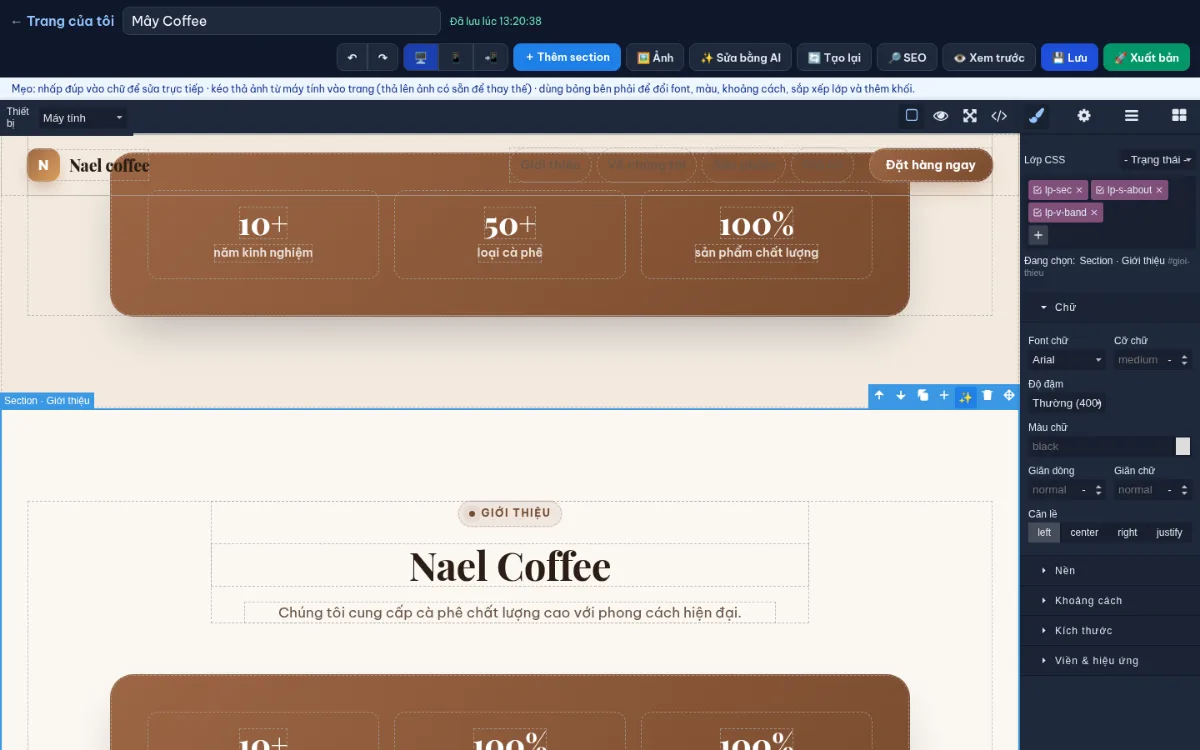Select center text alignment
The width and height of the screenshot is (1200, 750).
1084,532
